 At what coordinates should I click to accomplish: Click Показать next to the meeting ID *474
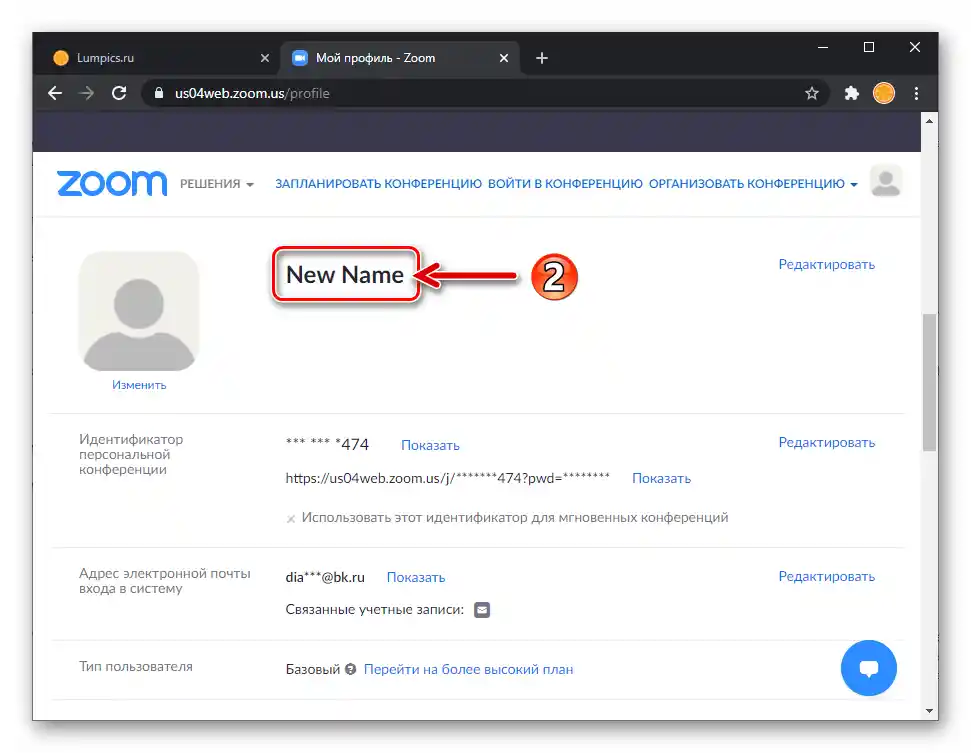(x=430, y=445)
